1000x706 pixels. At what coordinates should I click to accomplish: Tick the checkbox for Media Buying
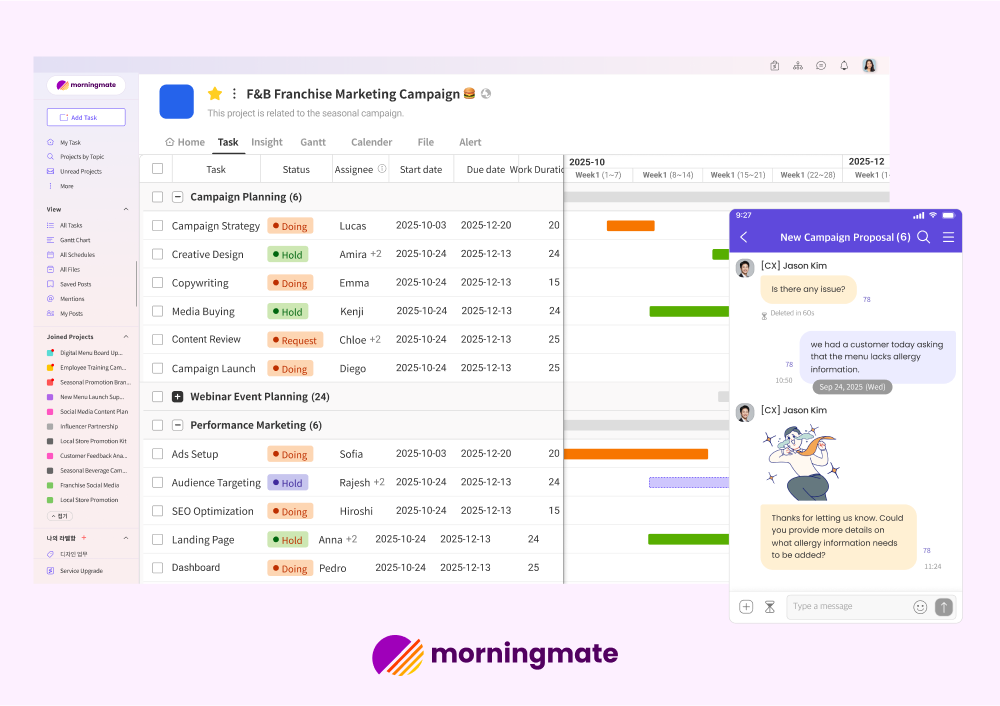click(157, 311)
